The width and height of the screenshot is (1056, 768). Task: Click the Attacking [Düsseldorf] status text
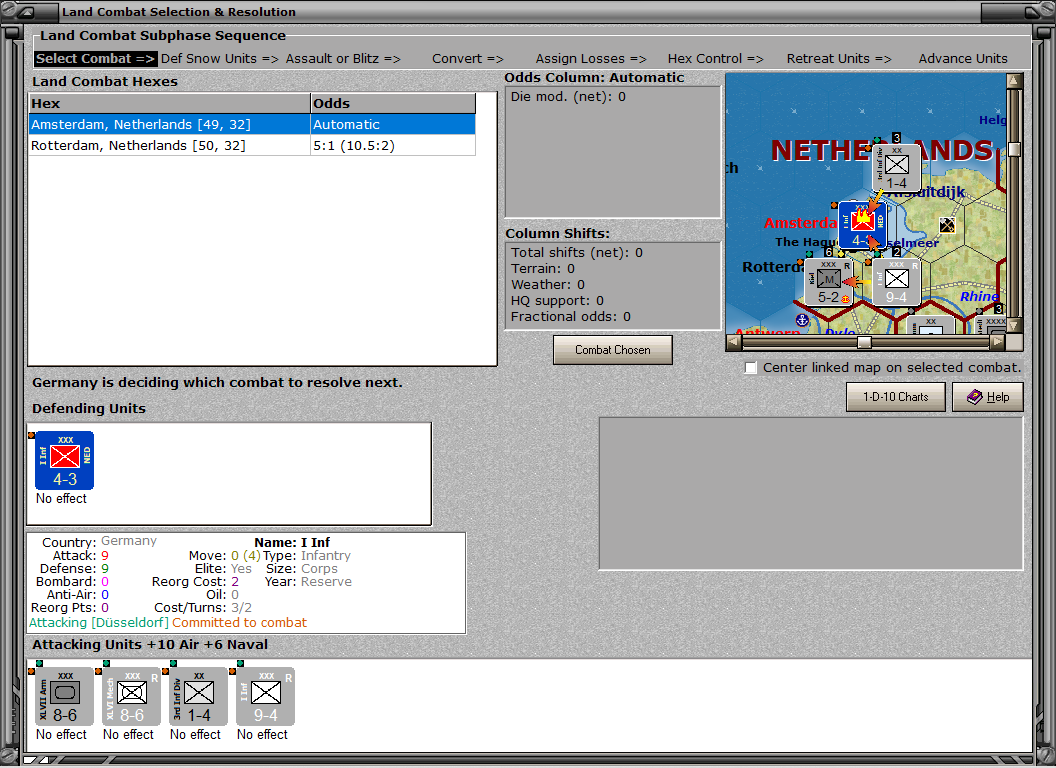pos(98,622)
